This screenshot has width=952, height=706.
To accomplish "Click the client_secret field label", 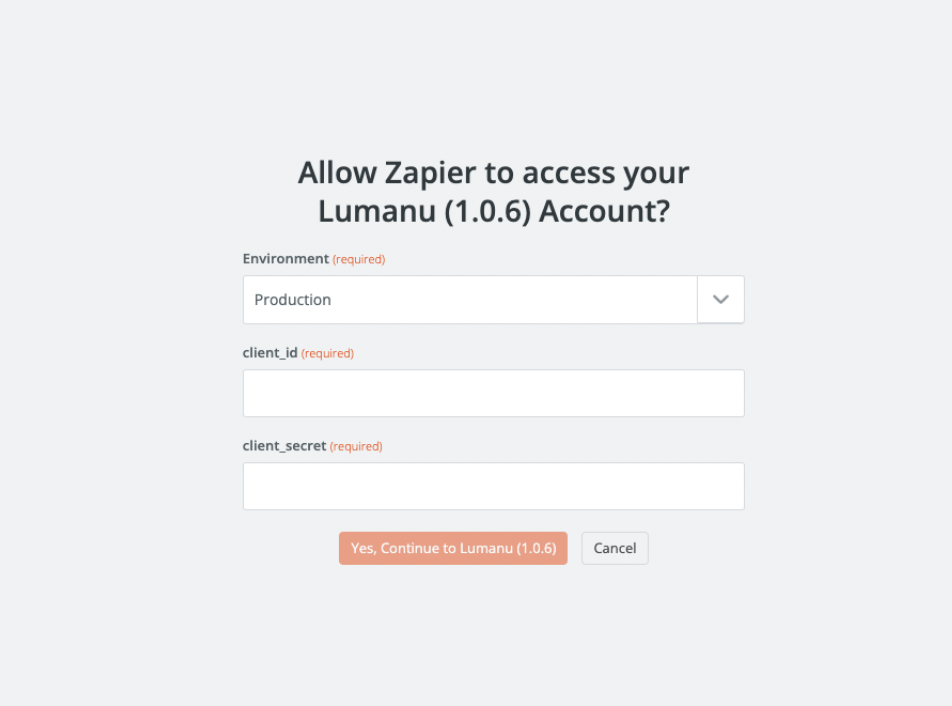I will (x=284, y=446).
